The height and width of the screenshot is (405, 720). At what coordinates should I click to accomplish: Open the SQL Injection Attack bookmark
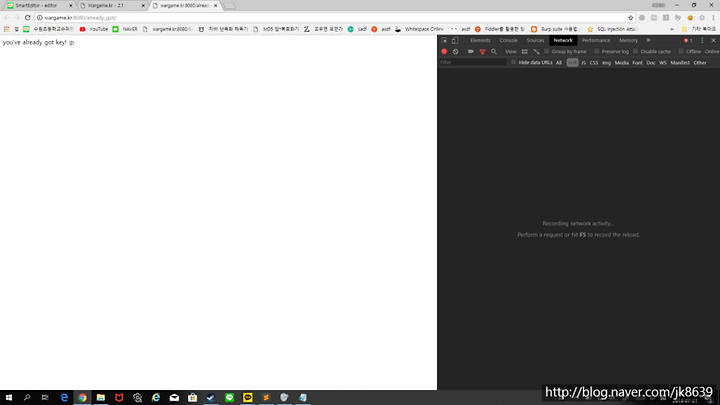[613, 29]
